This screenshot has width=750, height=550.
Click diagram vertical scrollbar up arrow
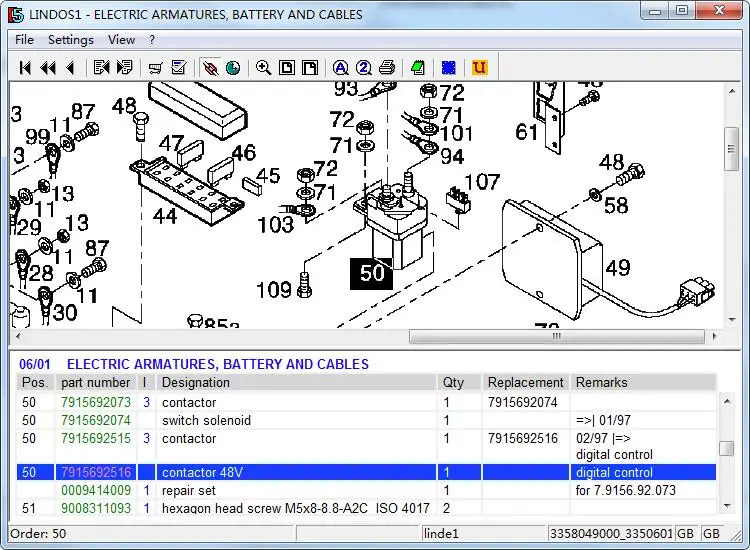[731, 91]
